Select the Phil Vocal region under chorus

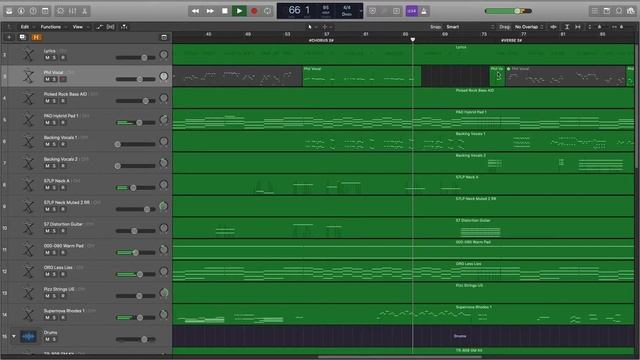coord(362,76)
